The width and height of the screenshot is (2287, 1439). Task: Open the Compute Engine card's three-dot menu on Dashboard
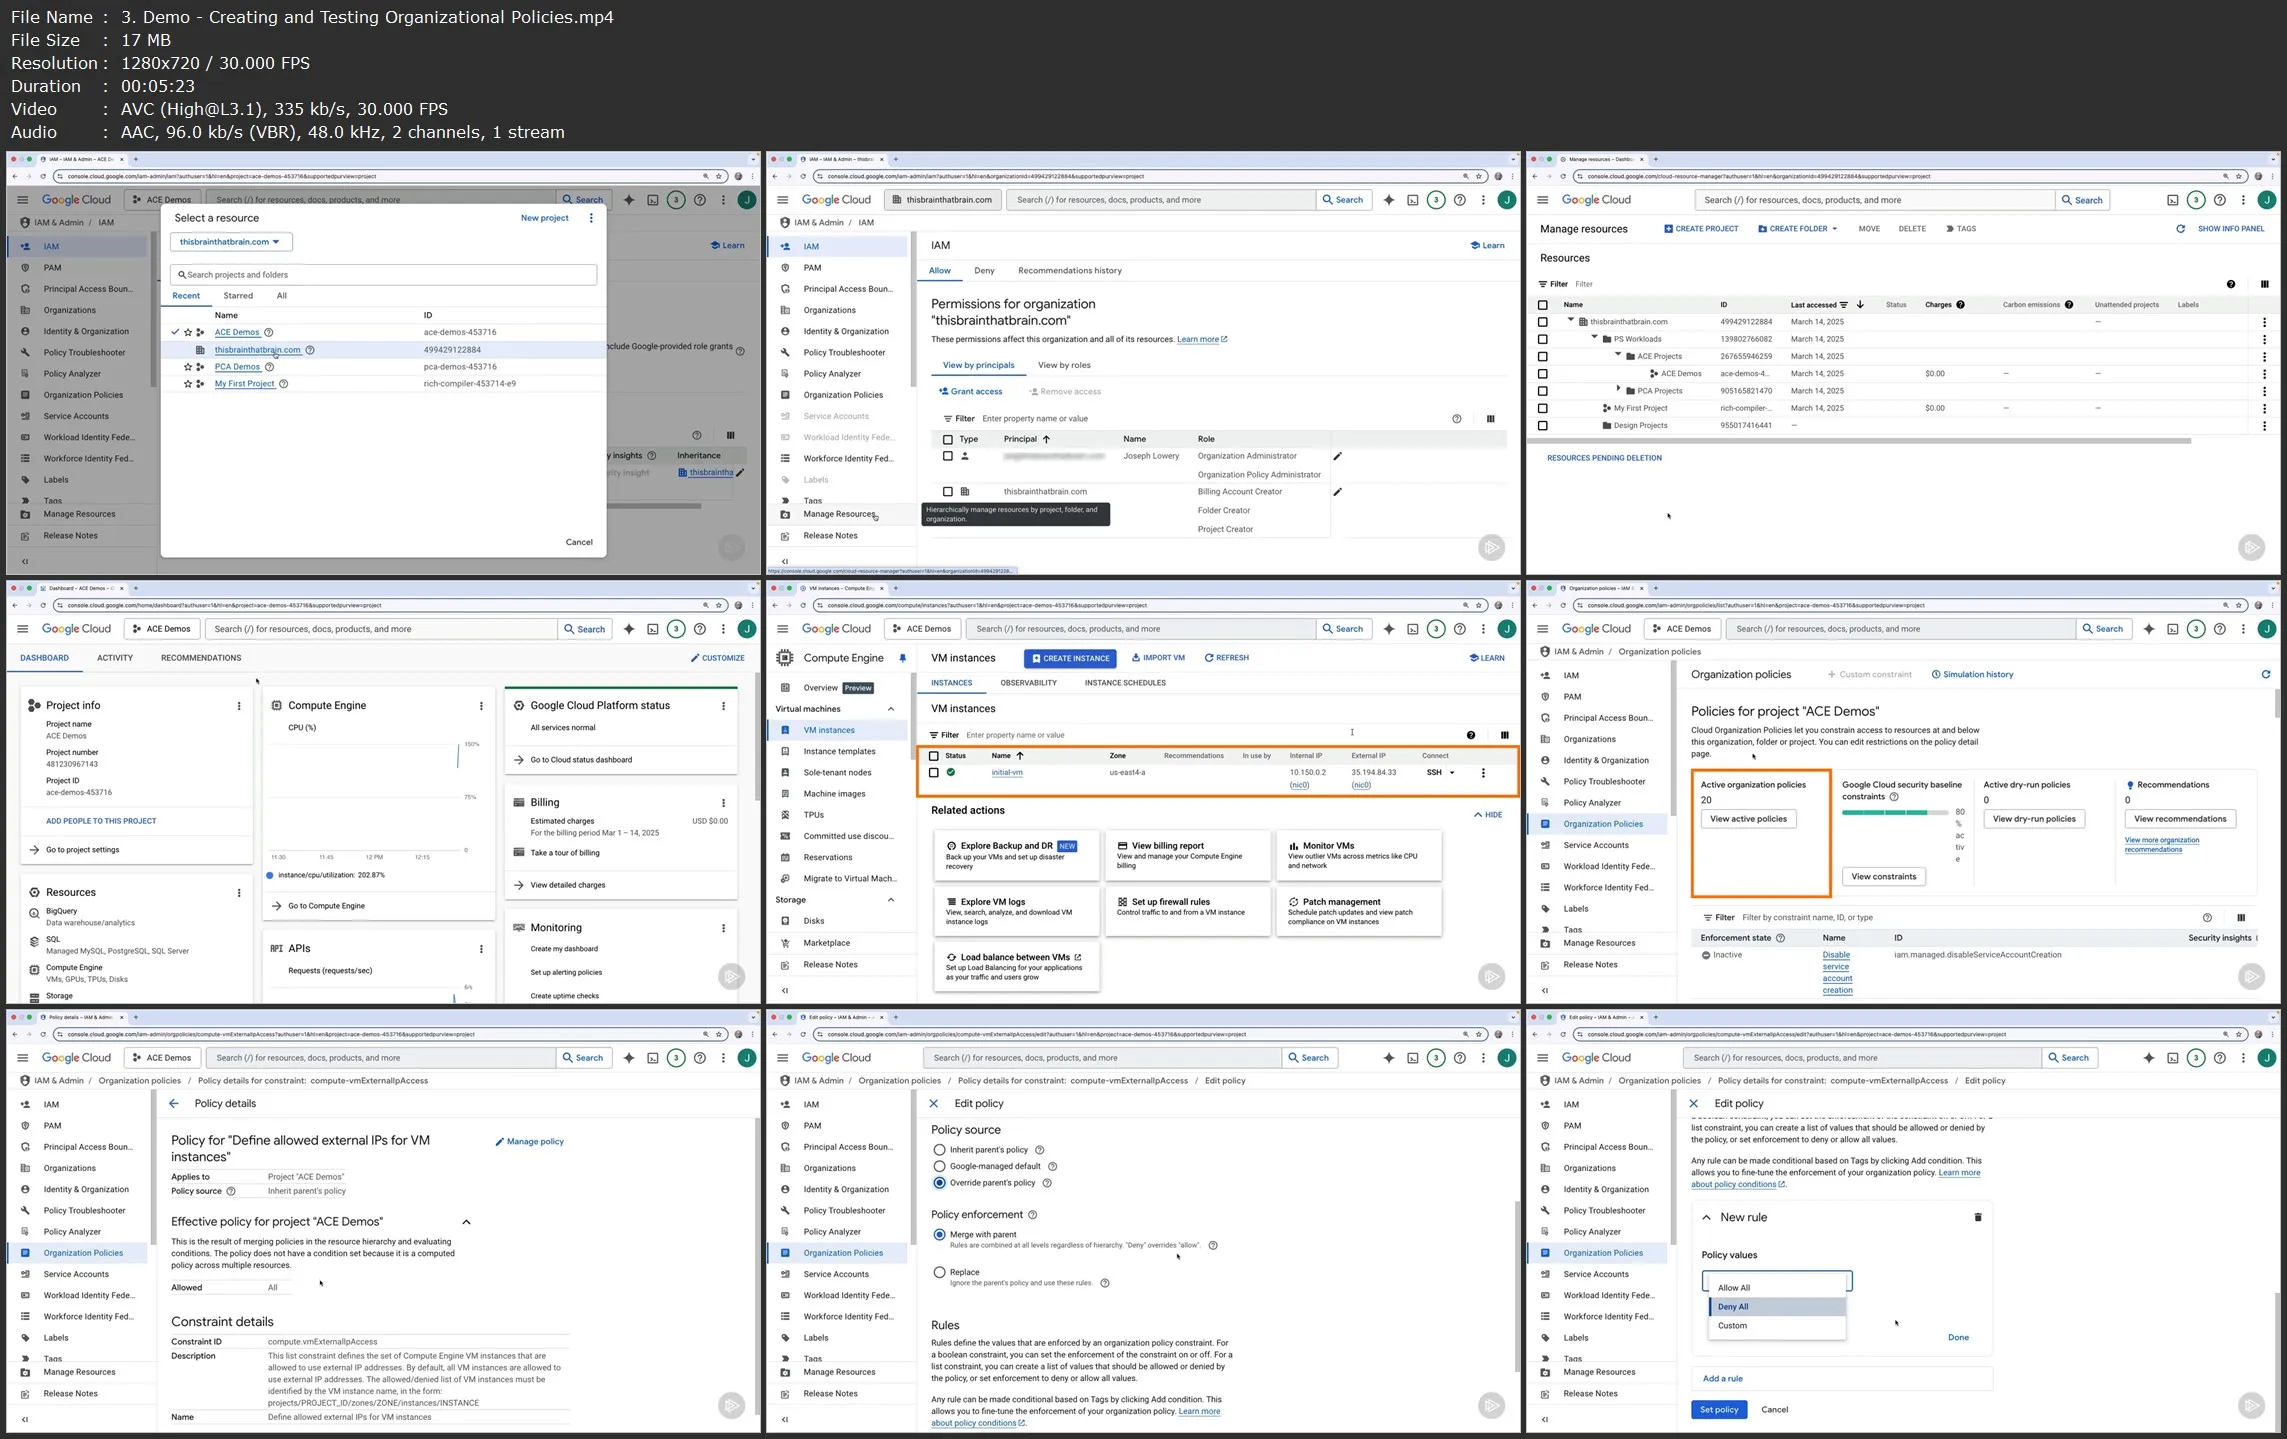point(481,706)
